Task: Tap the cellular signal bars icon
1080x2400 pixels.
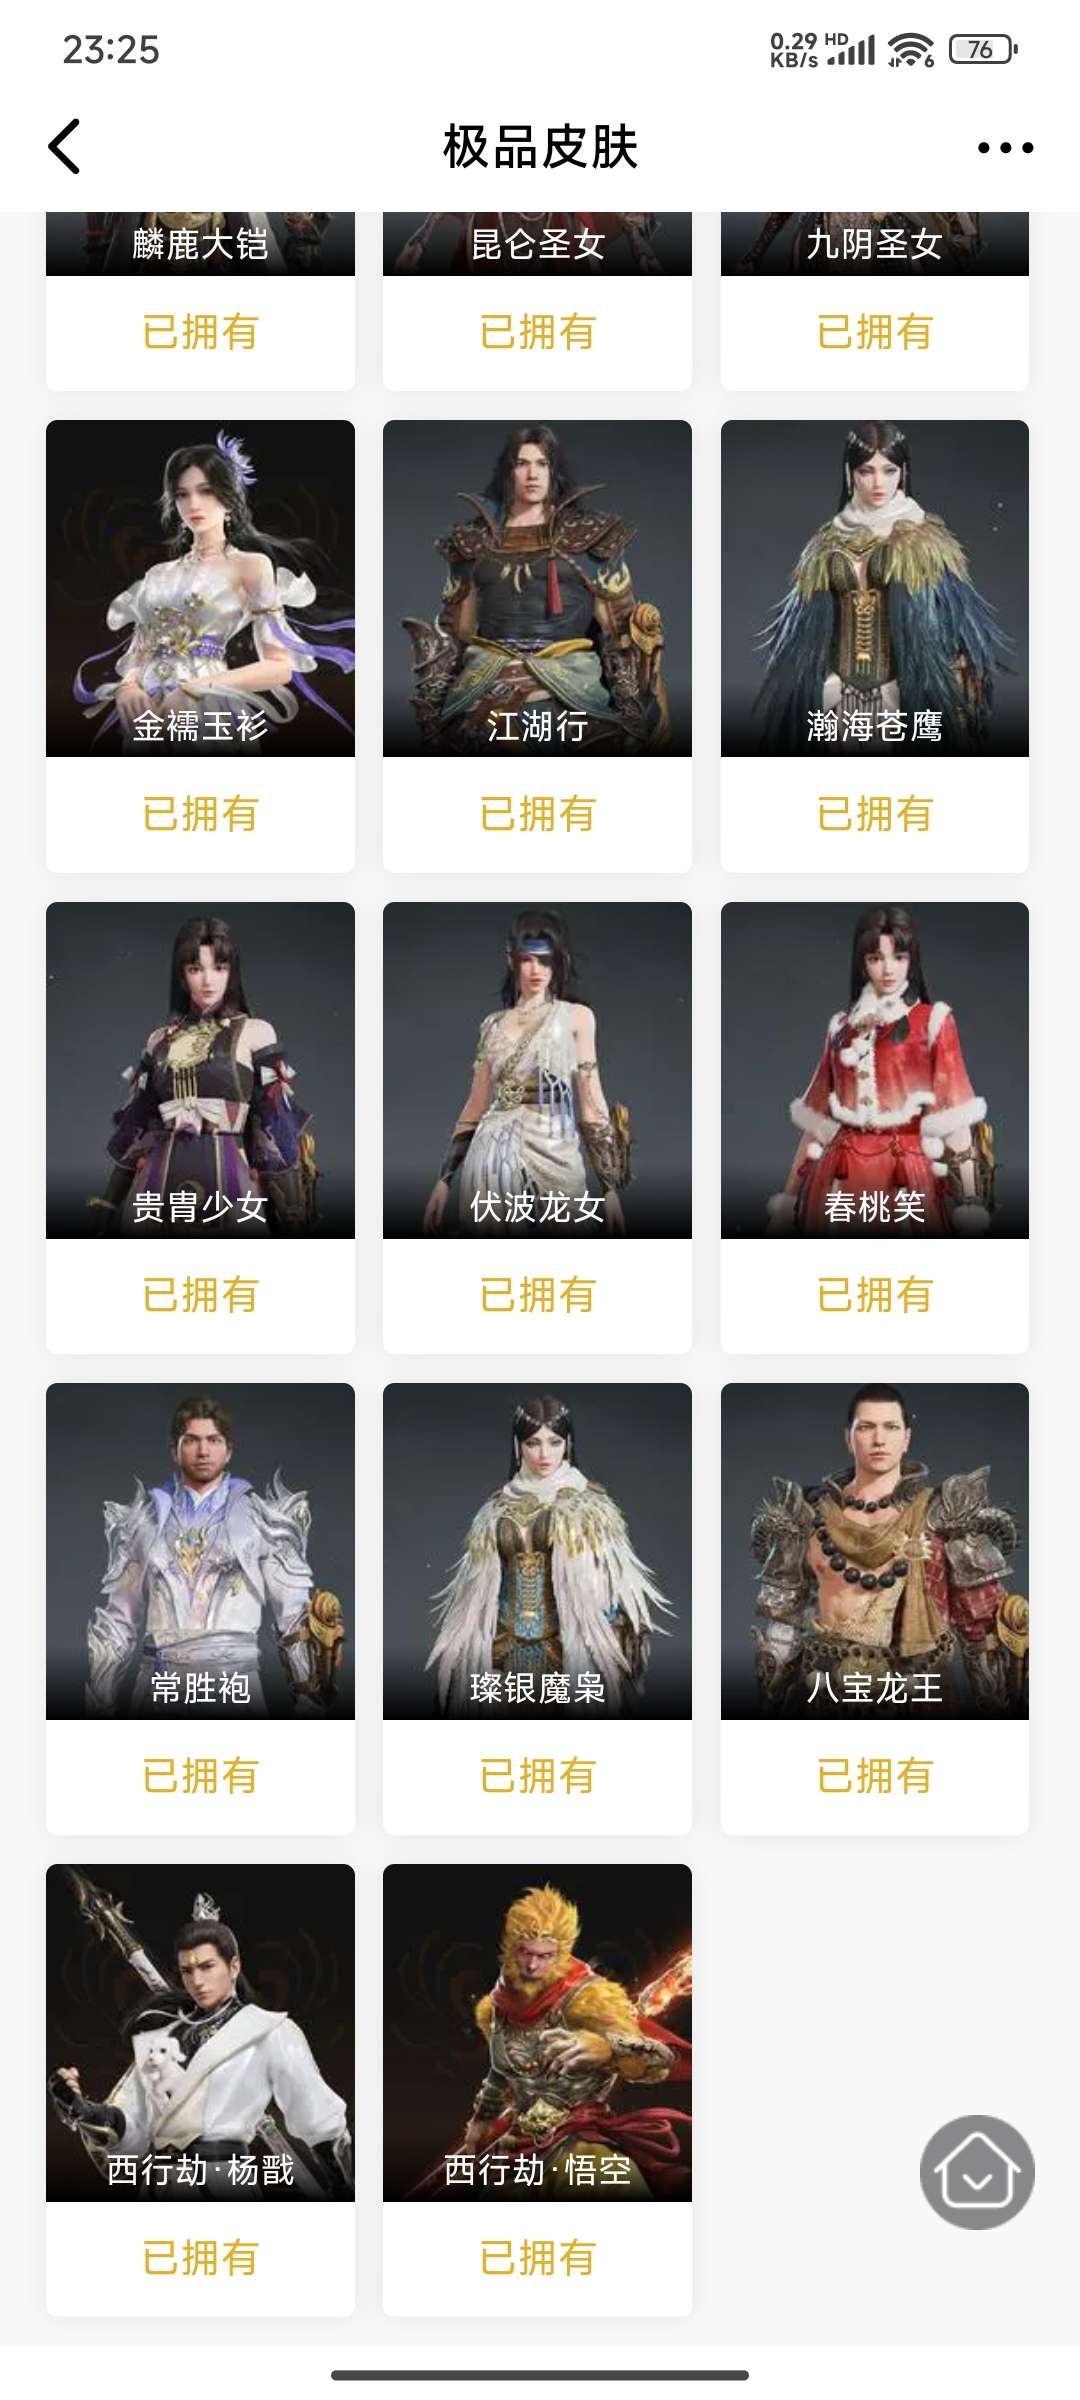Action: [851, 49]
